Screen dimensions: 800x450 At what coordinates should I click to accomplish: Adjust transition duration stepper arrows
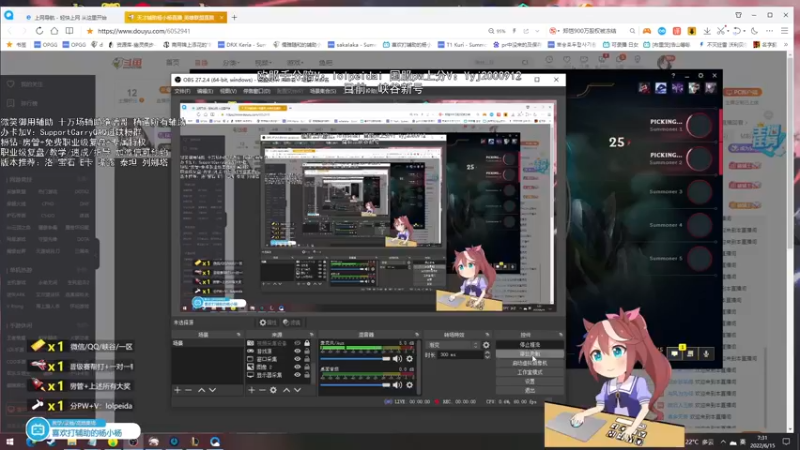coord(487,355)
